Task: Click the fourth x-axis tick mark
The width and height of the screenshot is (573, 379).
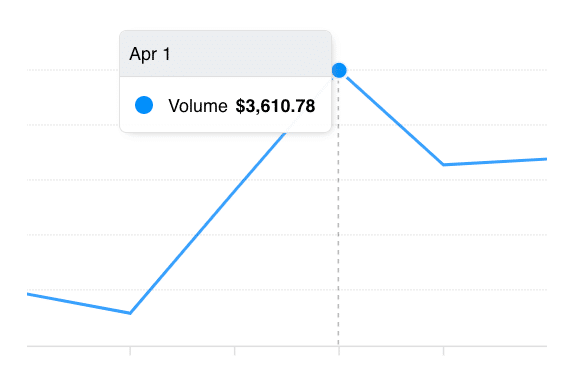Action: (444, 351)
